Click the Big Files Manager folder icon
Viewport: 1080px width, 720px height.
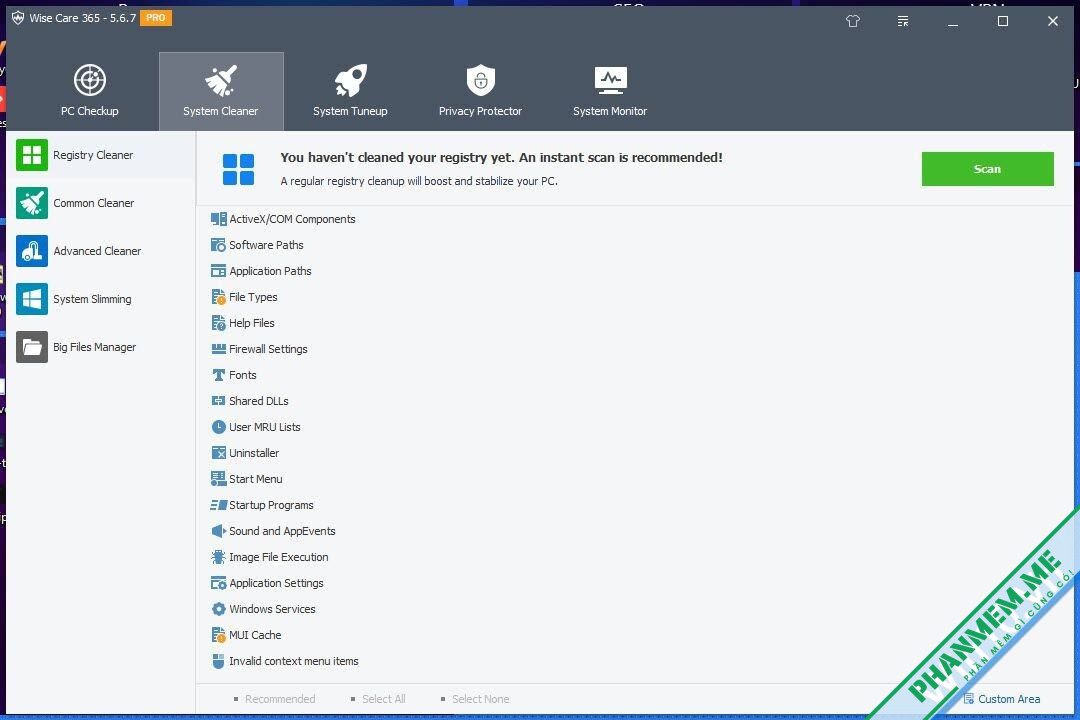tap(32, 347)
